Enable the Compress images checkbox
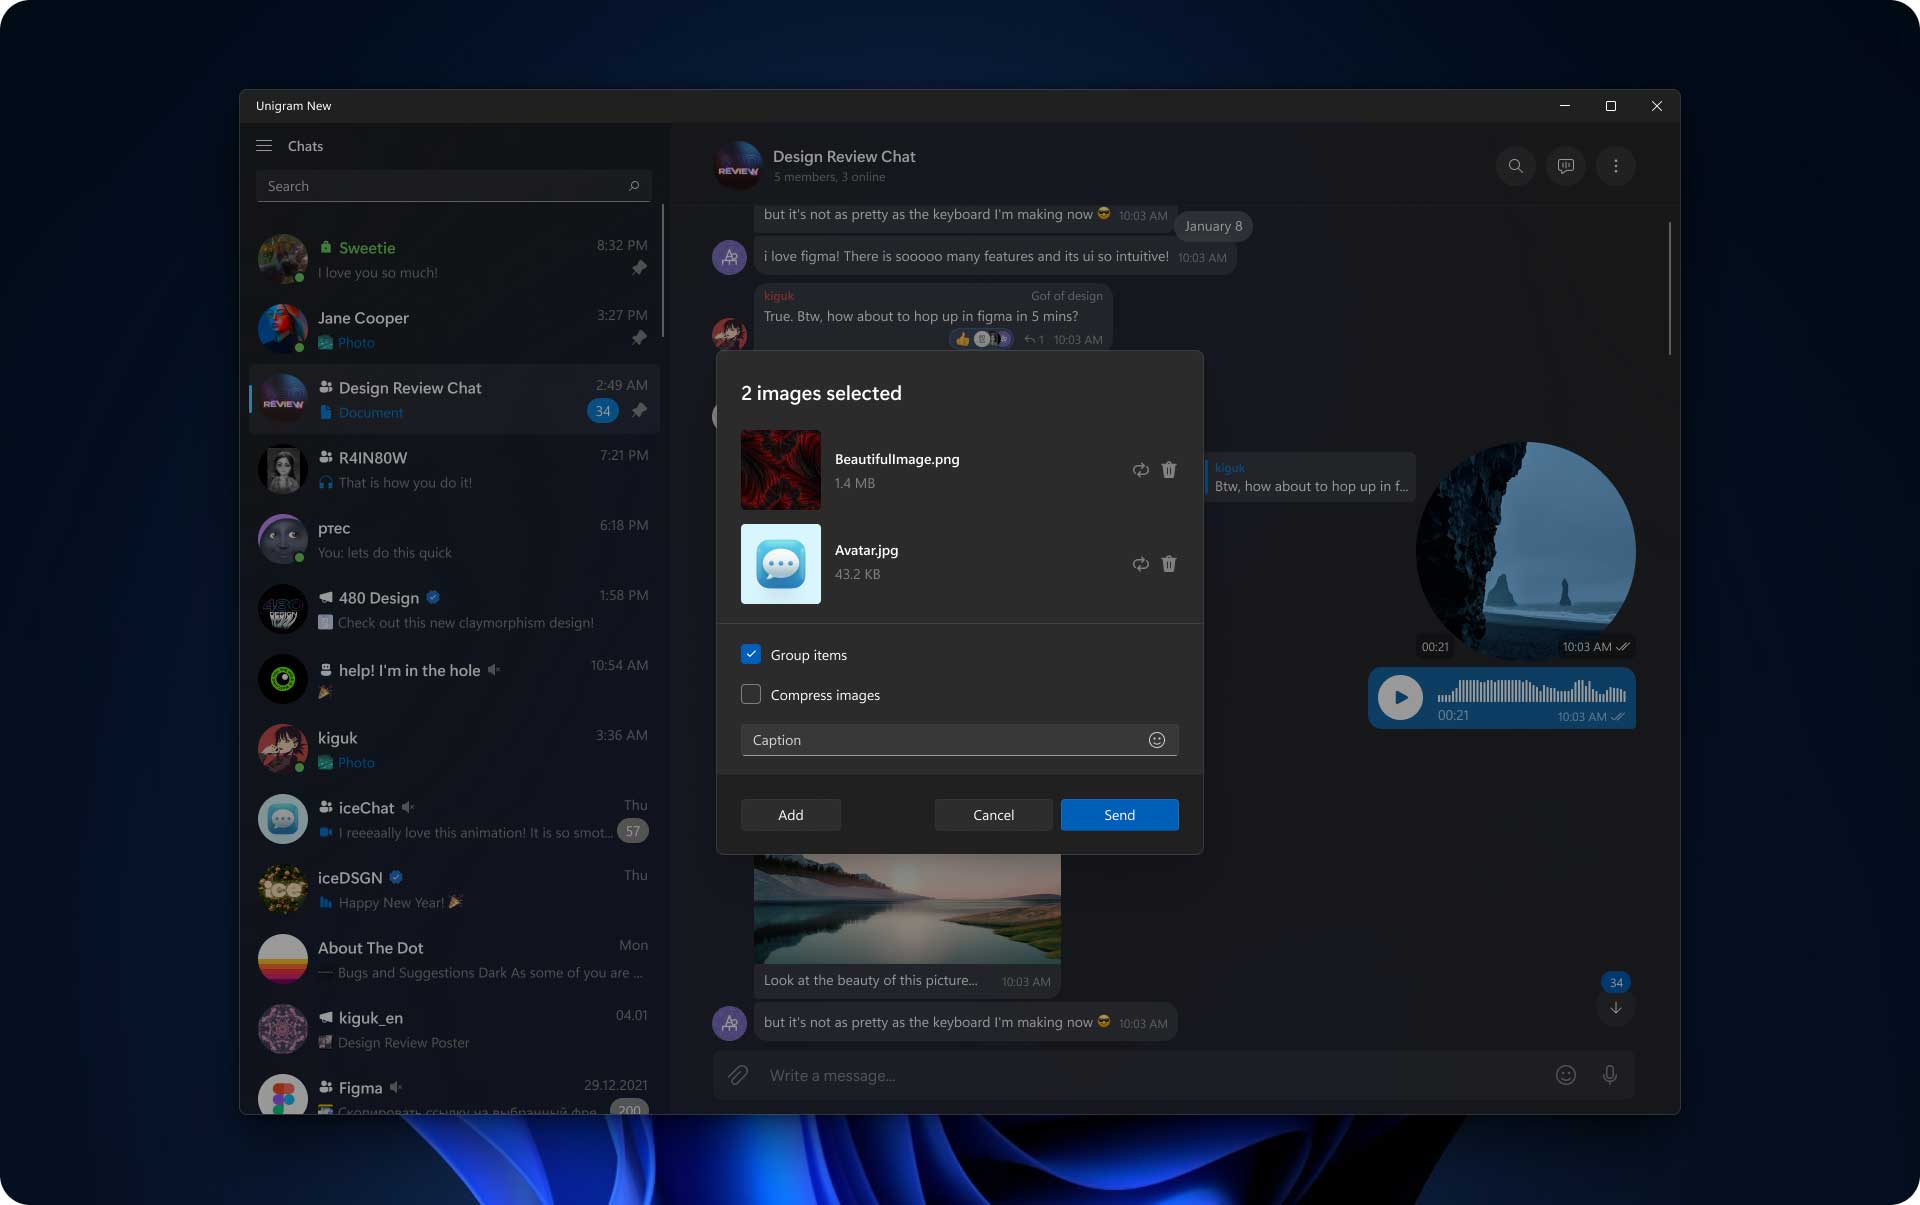1920x1205 pixels. coord(751,694)
